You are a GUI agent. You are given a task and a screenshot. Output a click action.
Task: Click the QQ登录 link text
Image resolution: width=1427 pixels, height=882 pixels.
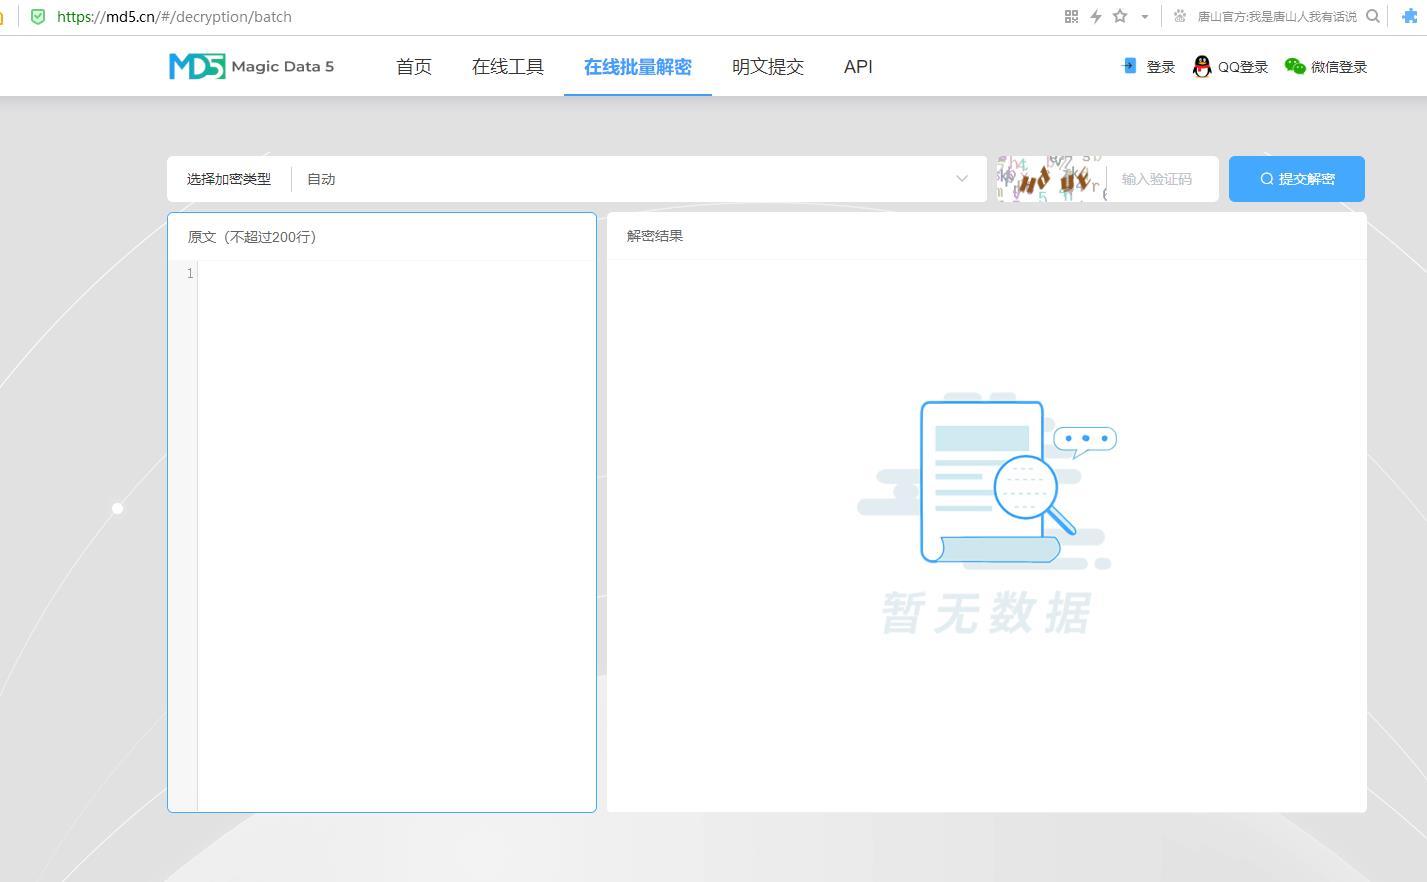click(x=1243, y=67)
